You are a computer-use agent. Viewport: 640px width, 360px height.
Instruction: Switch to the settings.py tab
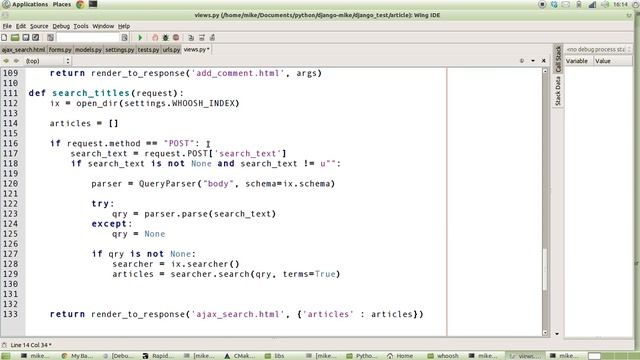click(x=120, y=50)
